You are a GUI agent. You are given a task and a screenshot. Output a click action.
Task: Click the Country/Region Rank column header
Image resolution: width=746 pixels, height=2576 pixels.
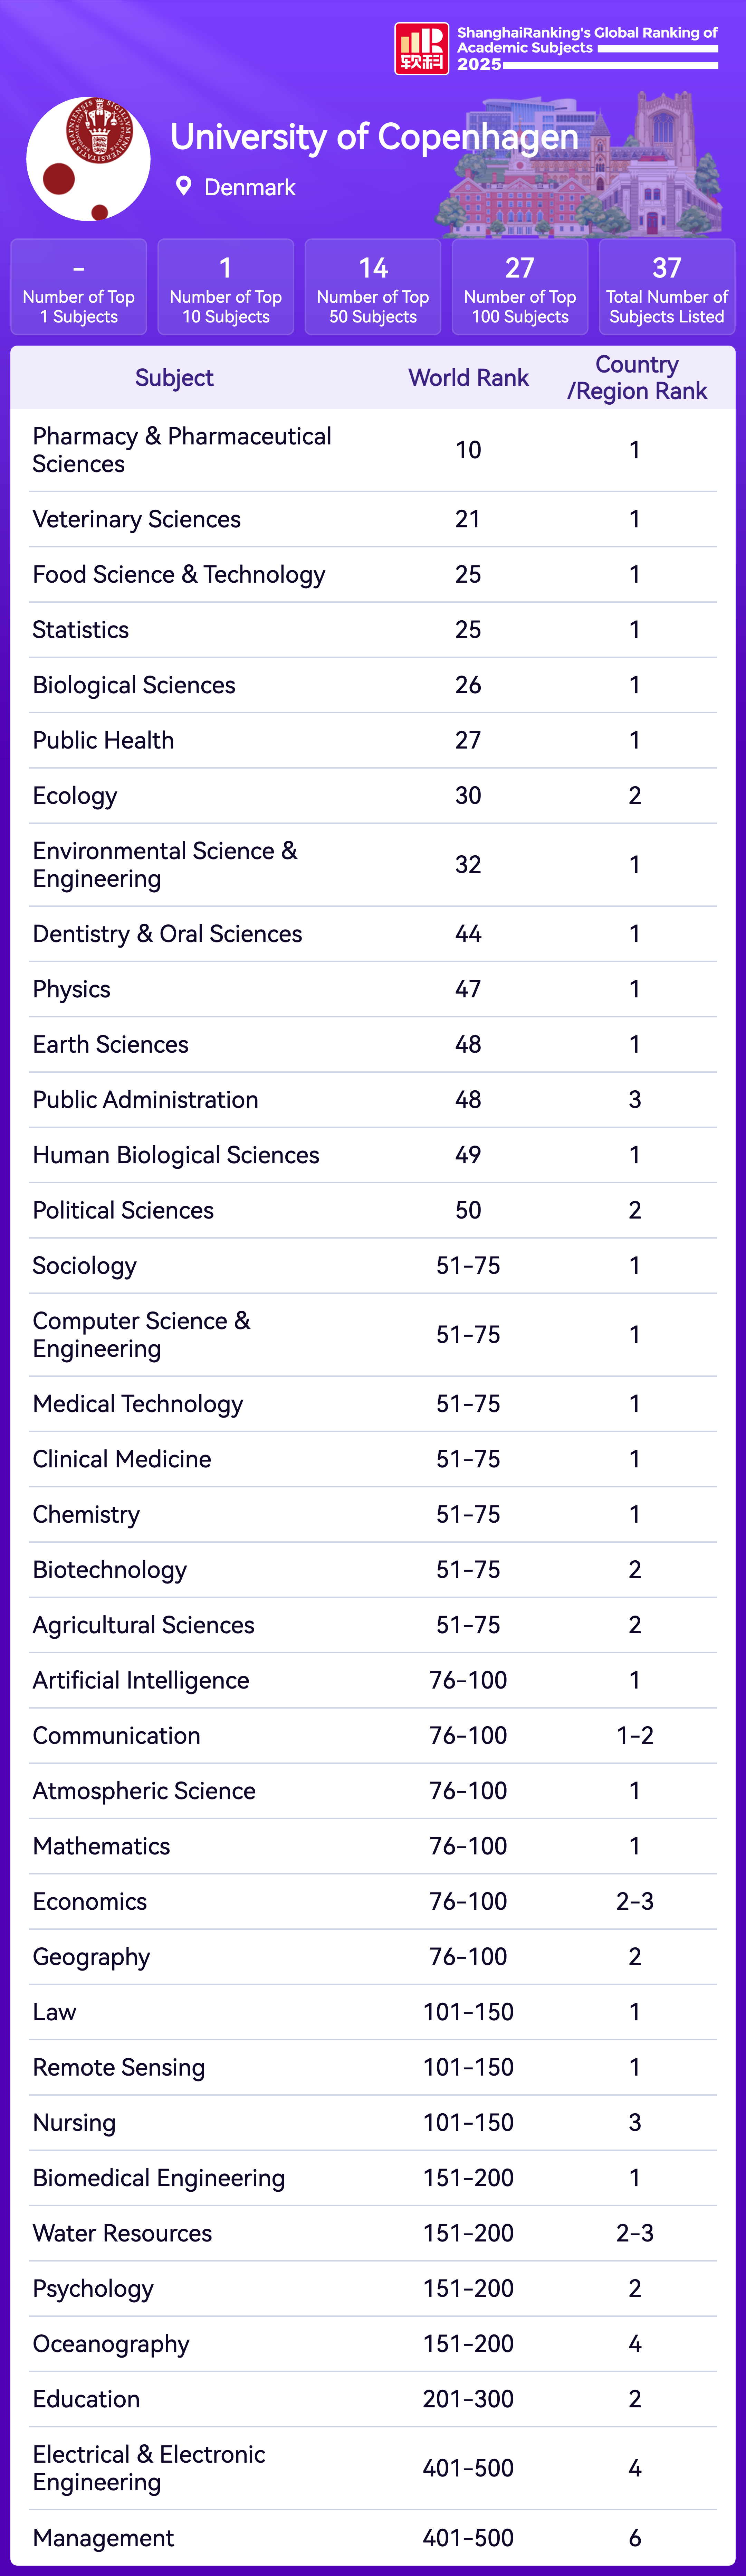637,378
